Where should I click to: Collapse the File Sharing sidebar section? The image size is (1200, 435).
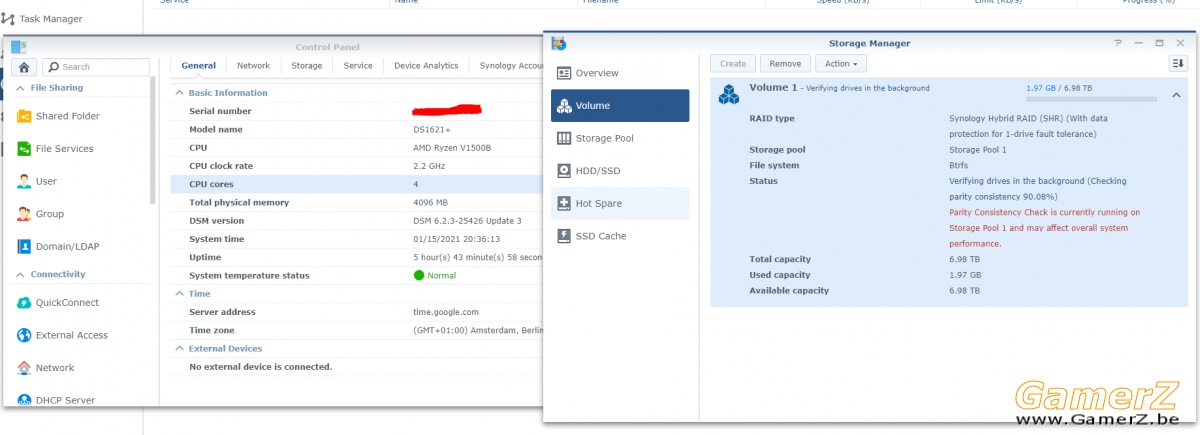tap(22, 88)
